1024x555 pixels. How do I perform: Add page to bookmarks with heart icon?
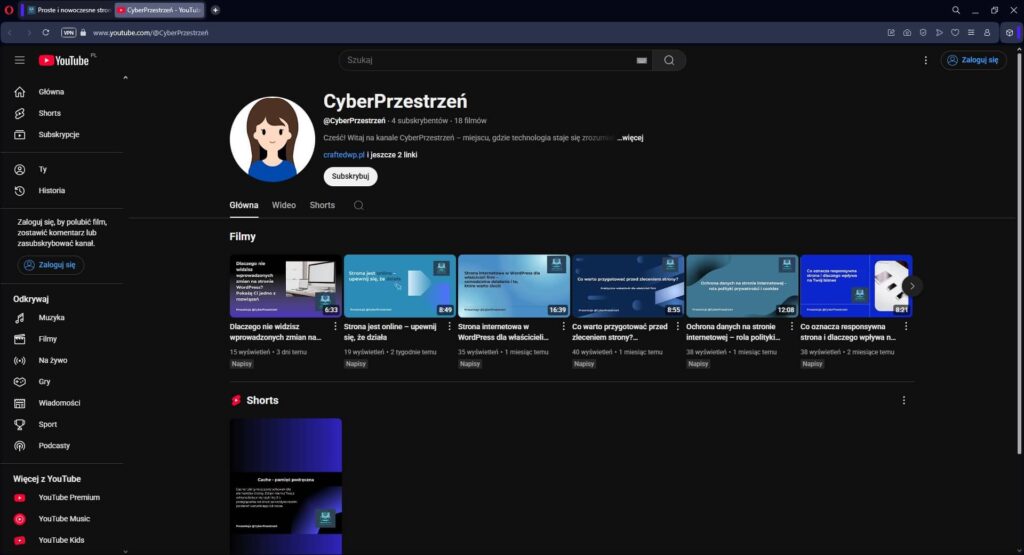click(x=955, y=33)
